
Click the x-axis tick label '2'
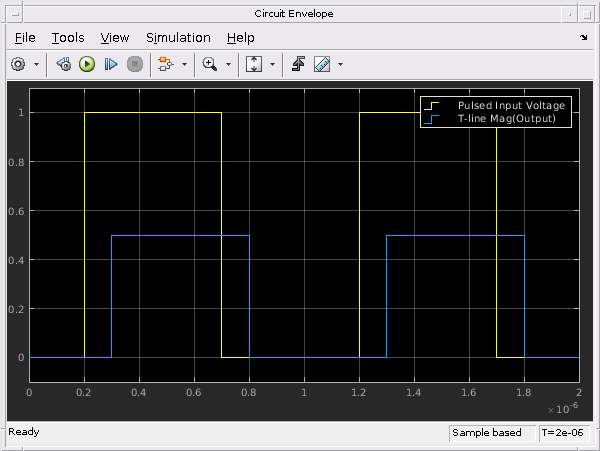coord(579,392)
